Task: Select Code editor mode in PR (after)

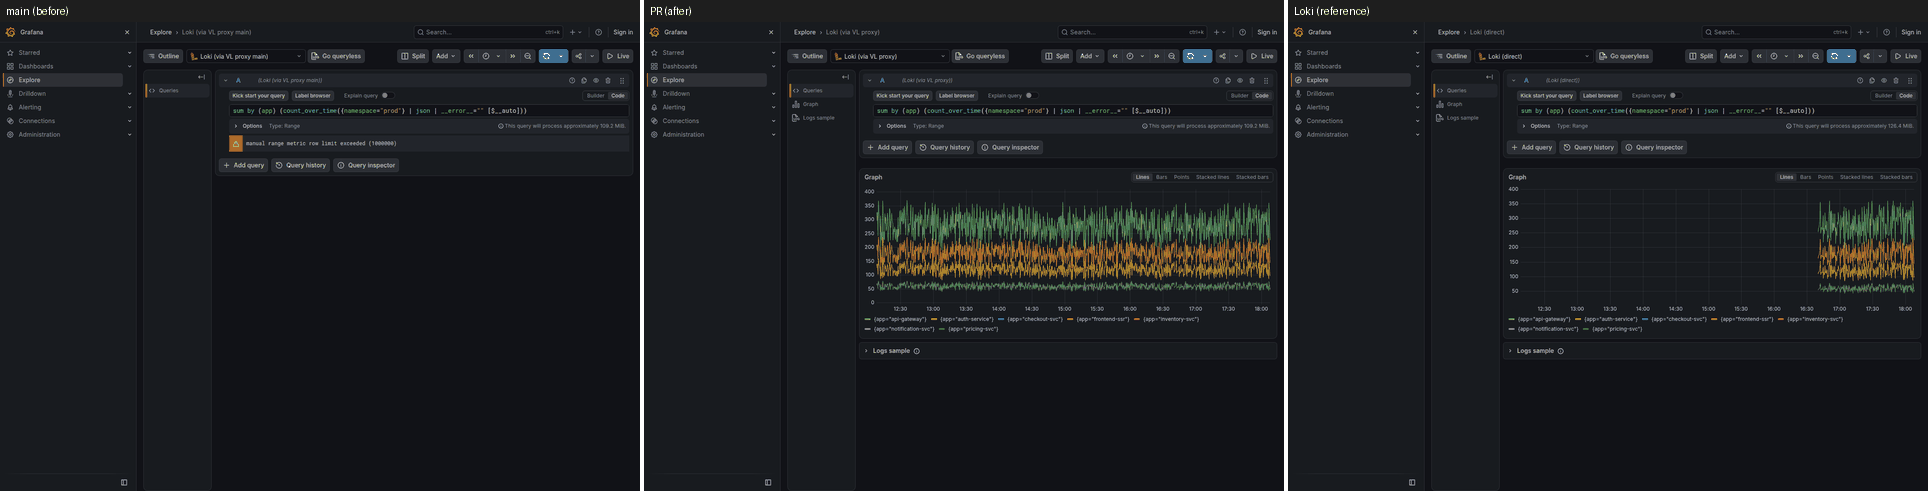Action: point(1262,96)
